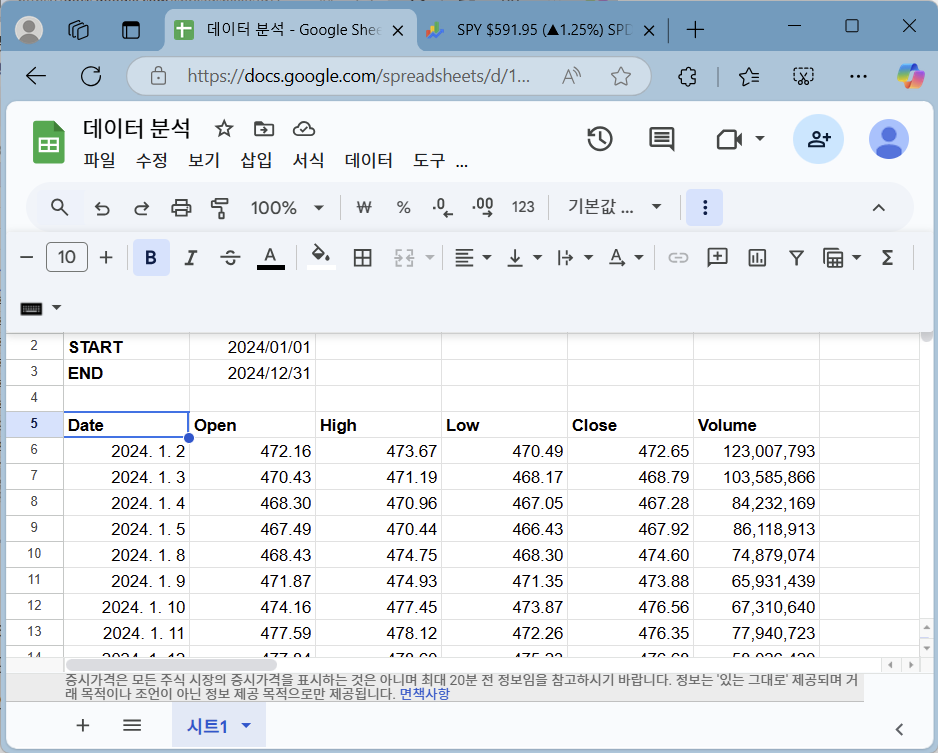The image size is (938, 753).
Task: Insert a chart
Action: (x=756, y=257)
